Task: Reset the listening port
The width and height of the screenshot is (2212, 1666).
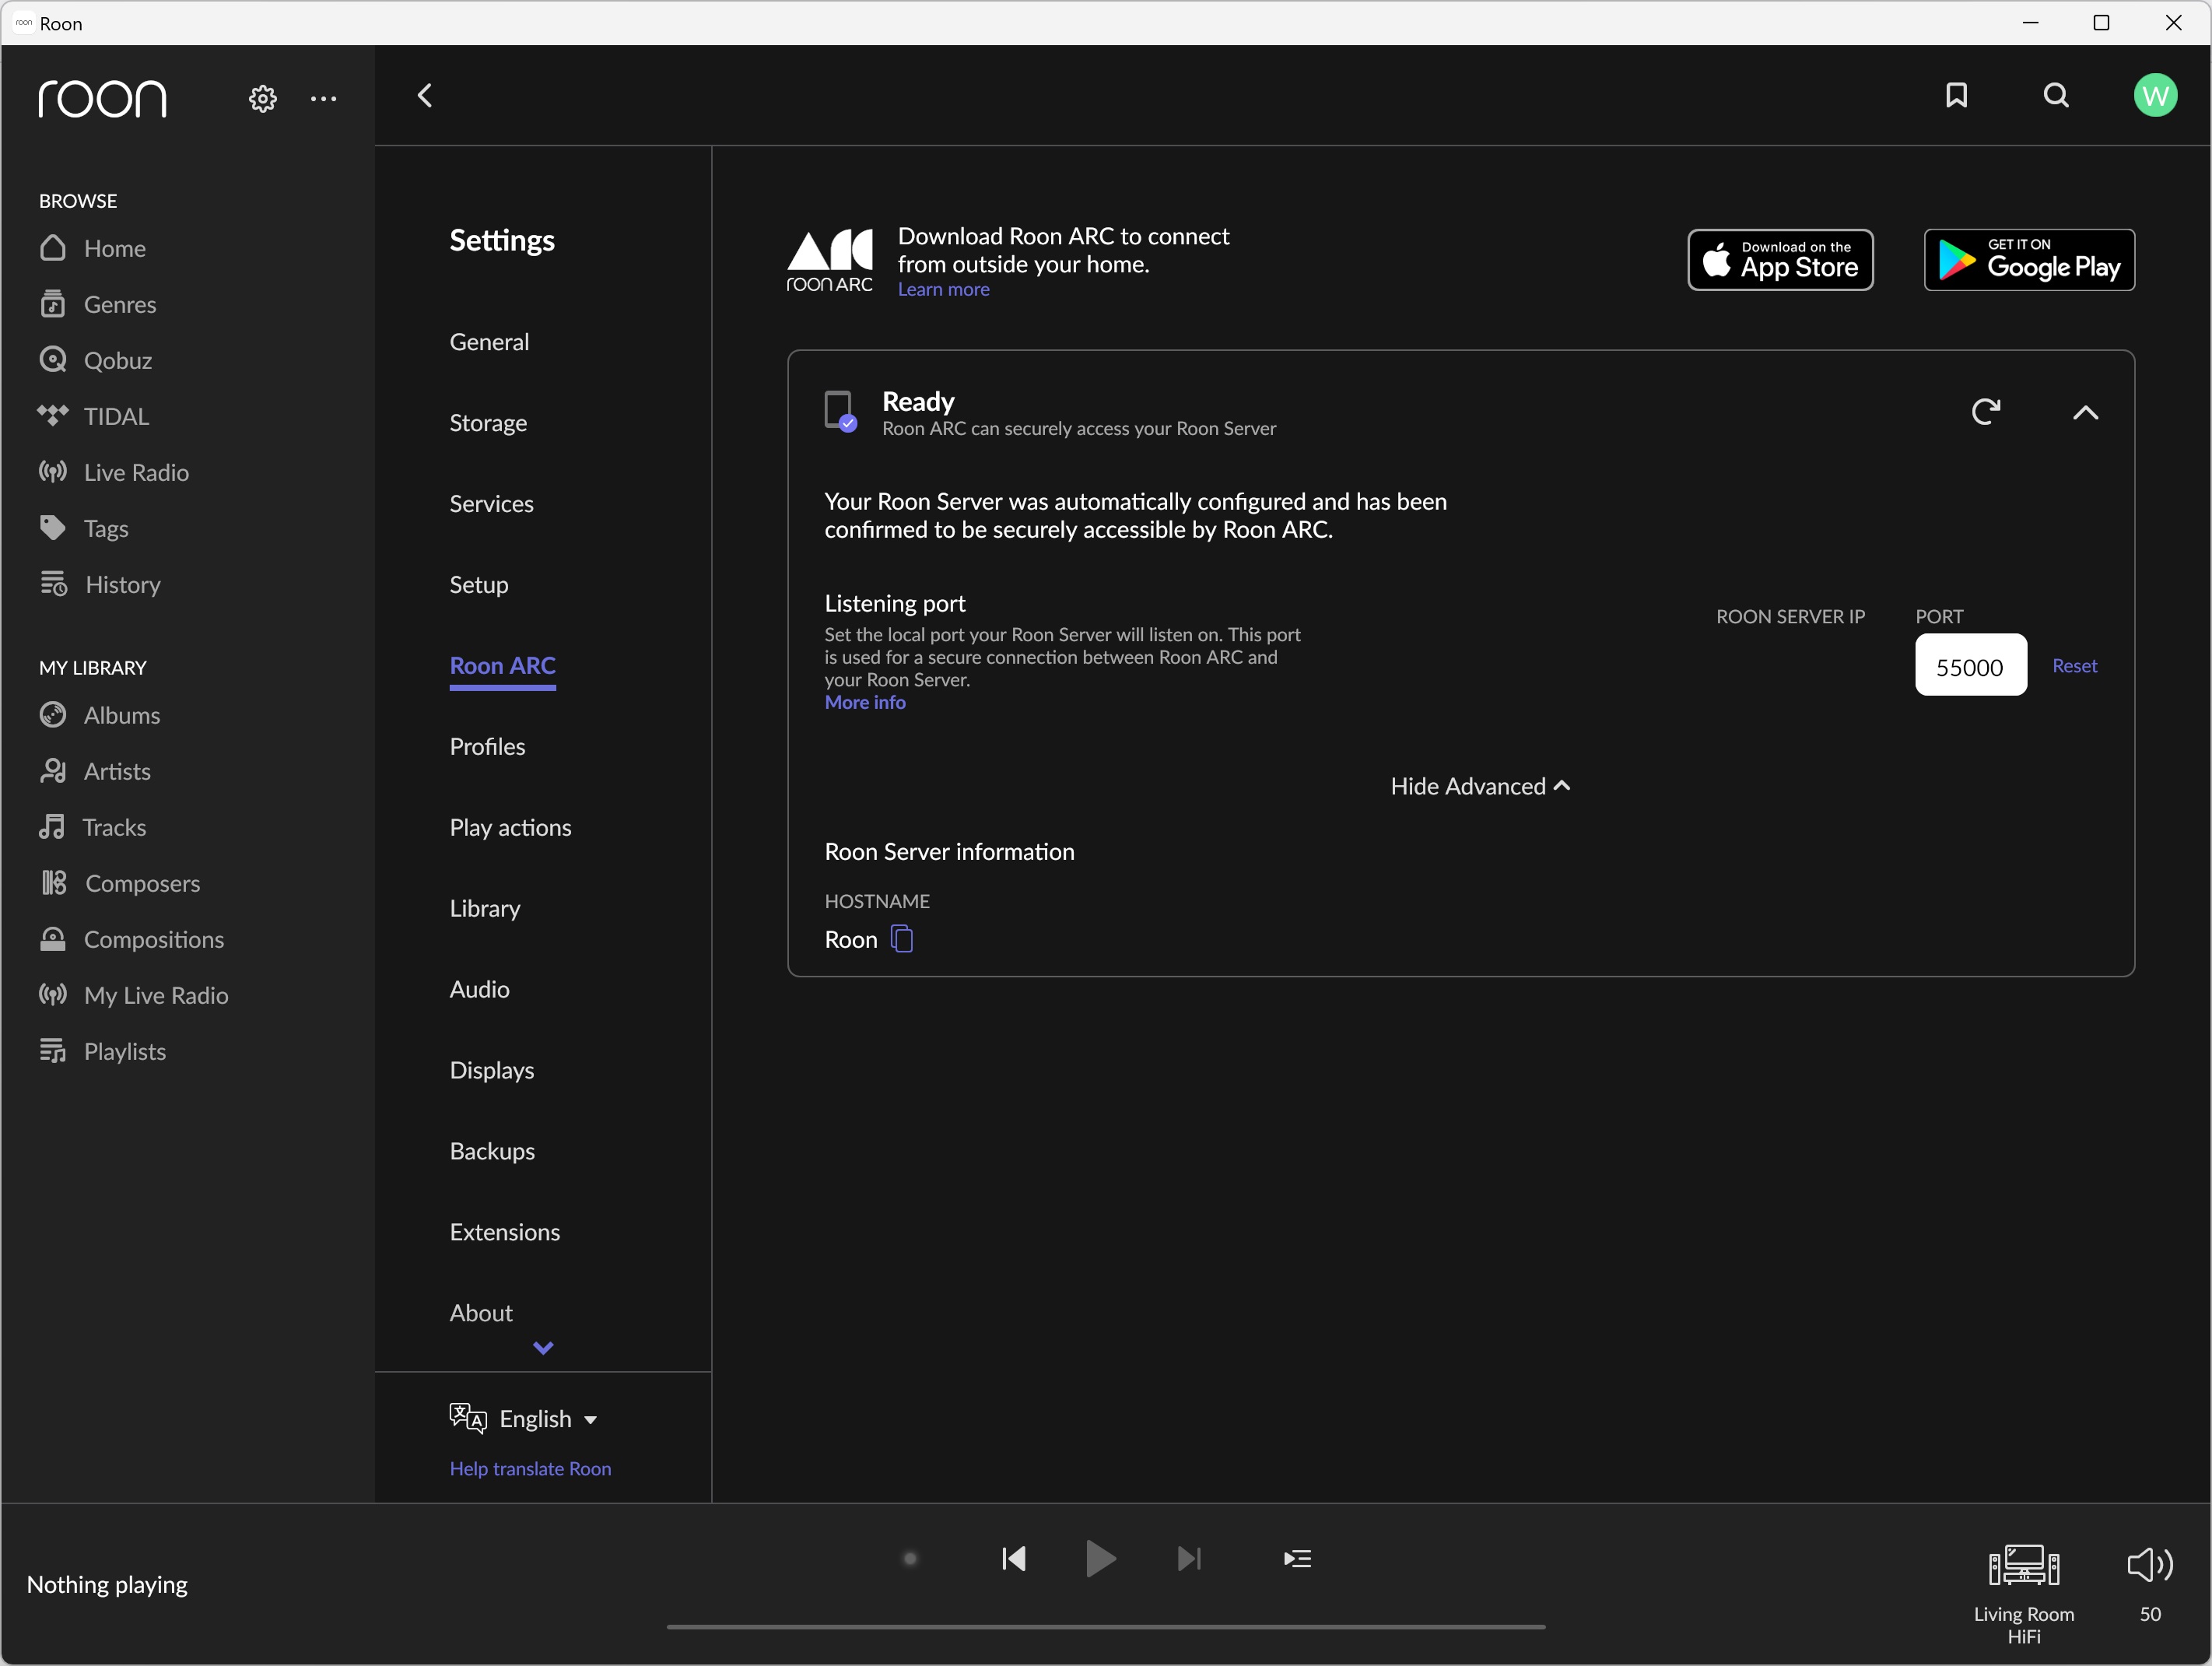Action: (x=2074, y=666)
